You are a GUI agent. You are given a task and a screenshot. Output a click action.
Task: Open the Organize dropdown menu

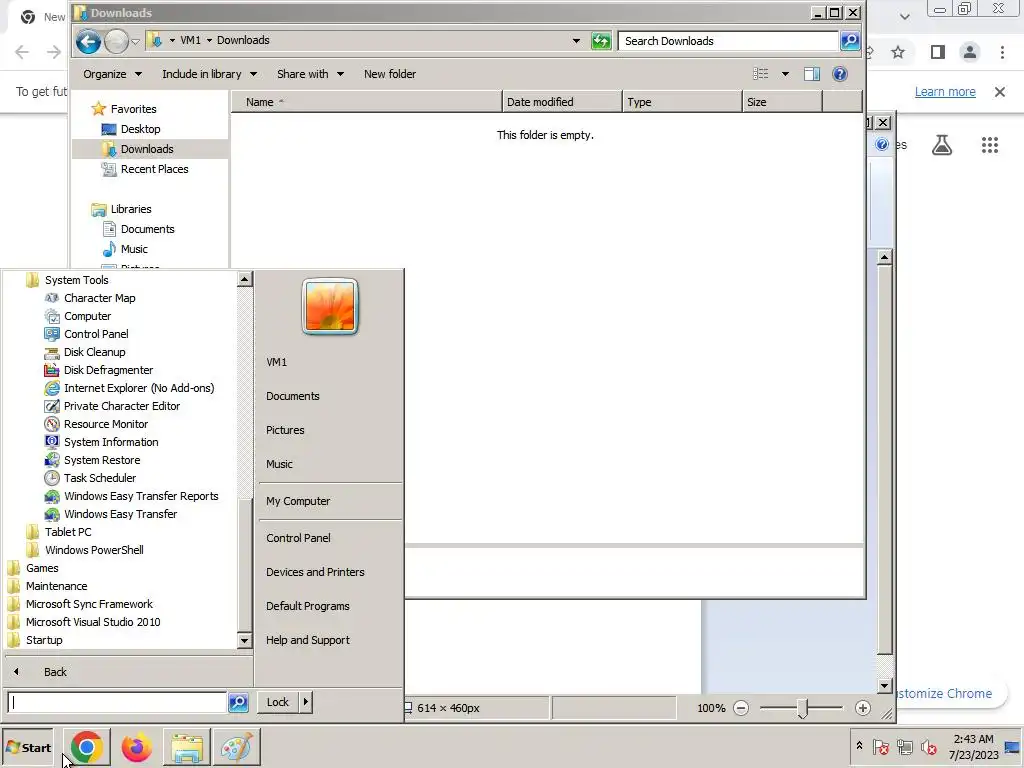point(112,74)
